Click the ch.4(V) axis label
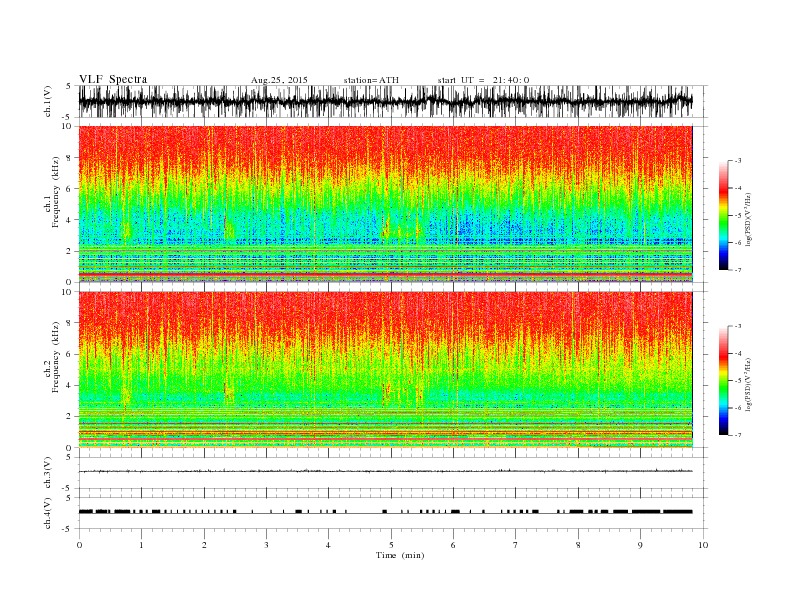 pyautogui.click(x=48, y=513)
